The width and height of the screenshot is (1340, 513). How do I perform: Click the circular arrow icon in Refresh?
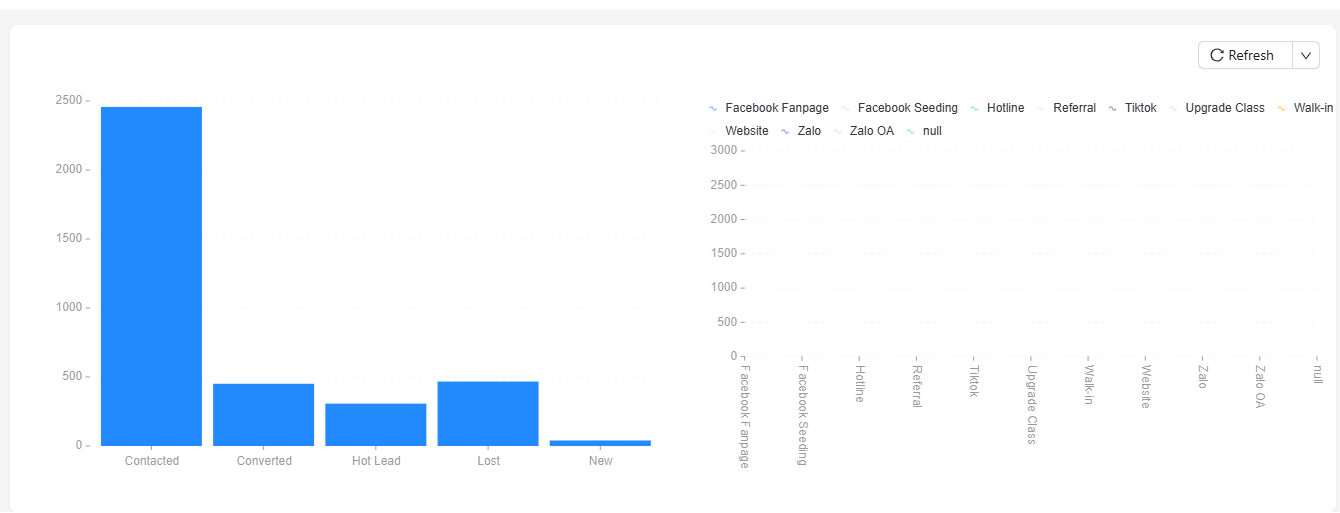[1217, 56]
